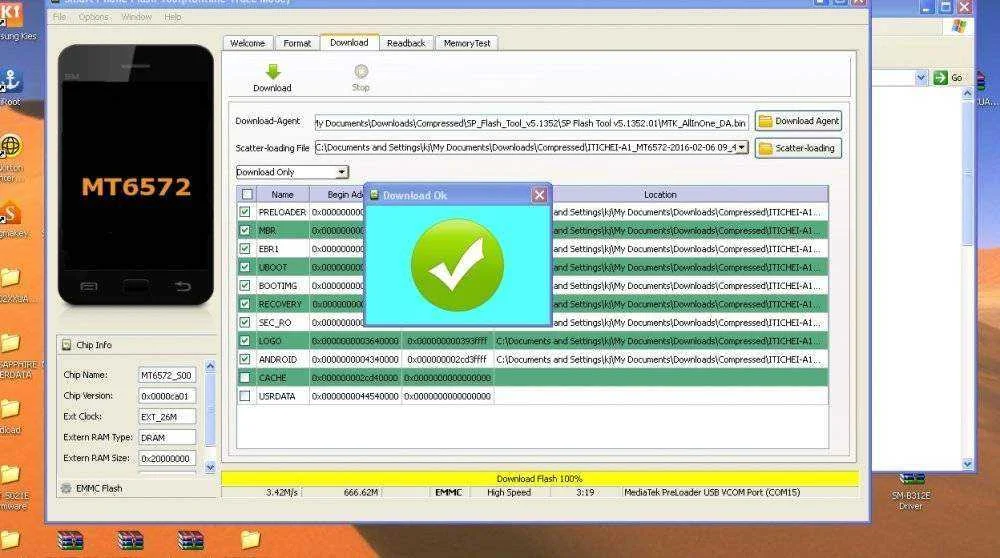Open the Download Agent folder button
This screenshot has height=558, width=1000.
coord(798,121)
